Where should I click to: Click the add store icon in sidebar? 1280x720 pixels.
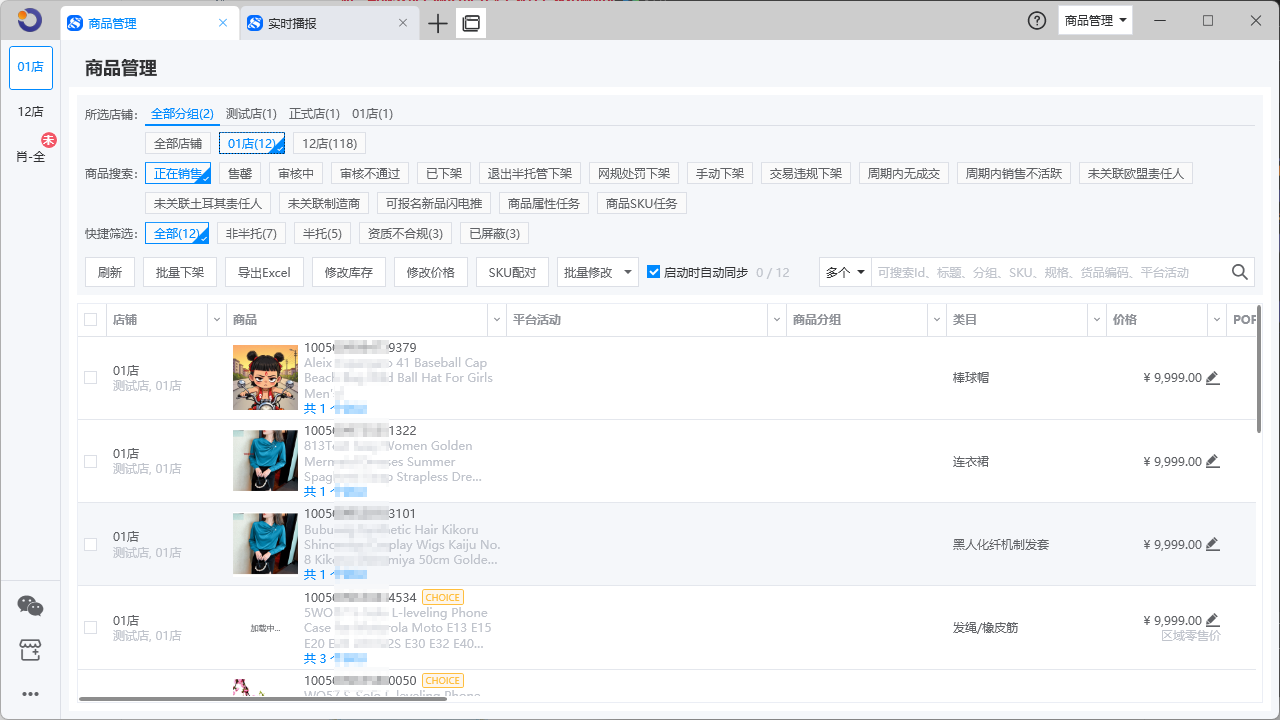point(30,651)
